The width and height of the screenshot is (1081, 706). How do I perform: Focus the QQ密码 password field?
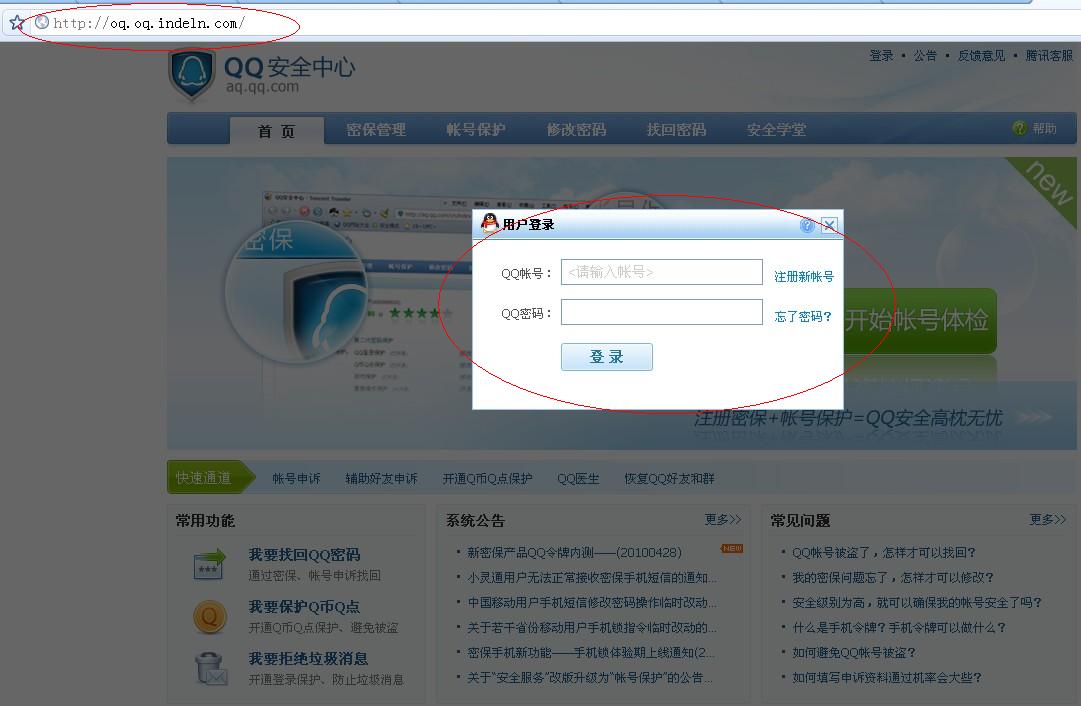[x=661, y=312]
